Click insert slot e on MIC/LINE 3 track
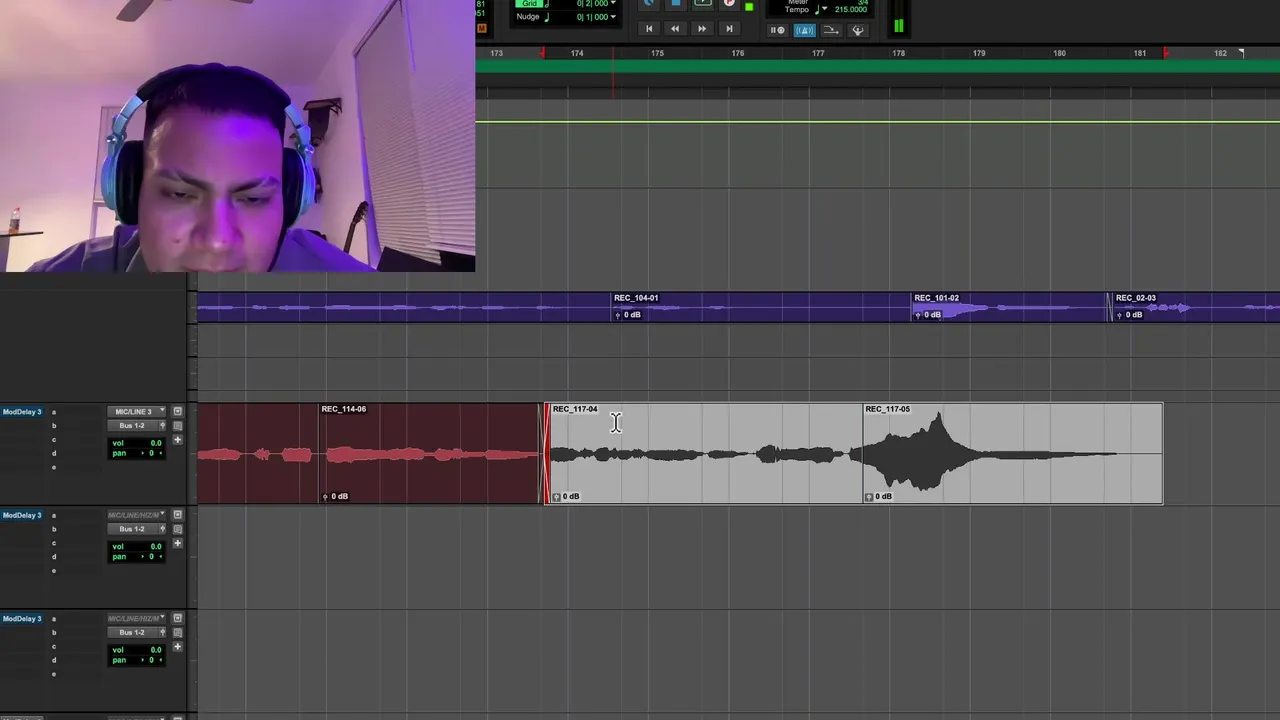The image size is (1280, 720). click(54, 467)
